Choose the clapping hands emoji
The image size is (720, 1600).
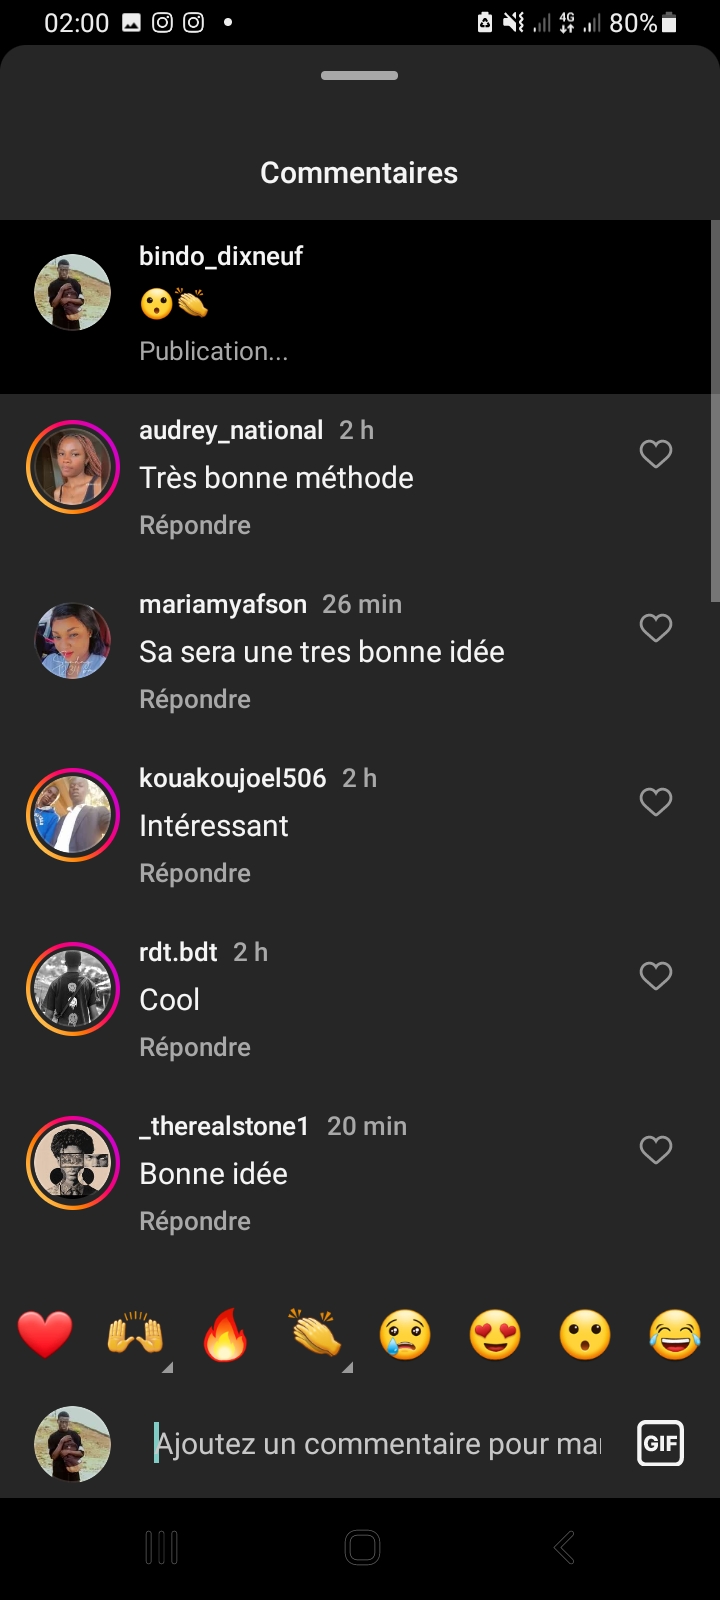click(x=315, y=1335)
